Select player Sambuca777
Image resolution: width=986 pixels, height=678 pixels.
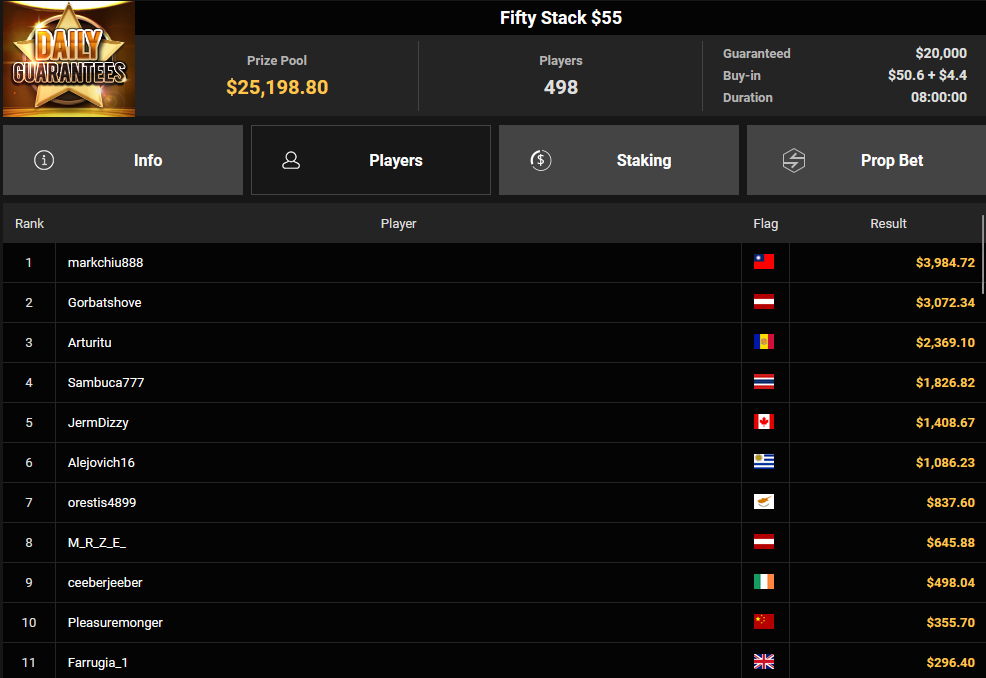coord(106,382)
